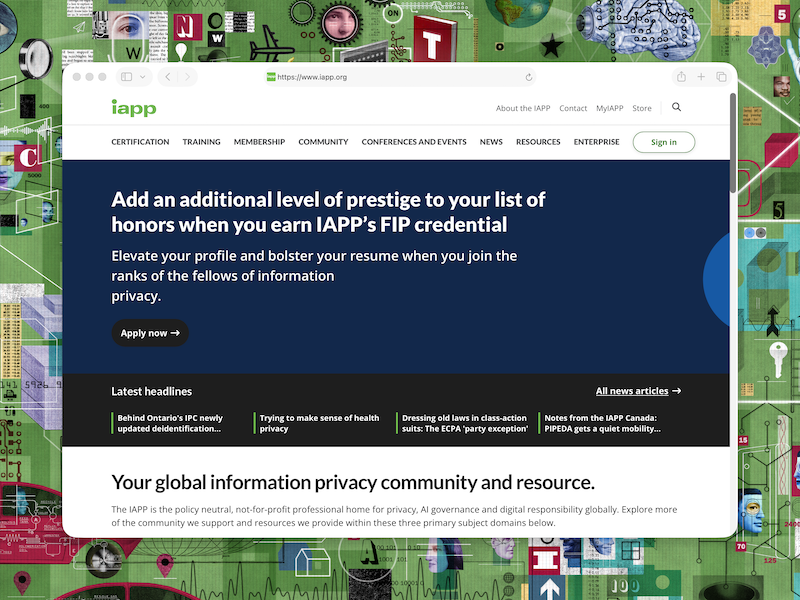Follow the About the IAPP link
800x600 pixels.
pyautogui.click(x=523, y=108)
